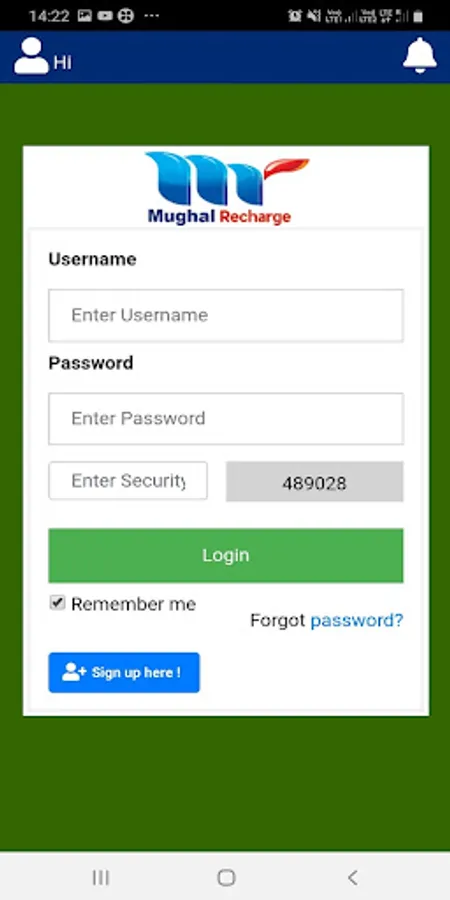
Task: Tap the battery icon in status bar
Action: click(x=418, y=16)
